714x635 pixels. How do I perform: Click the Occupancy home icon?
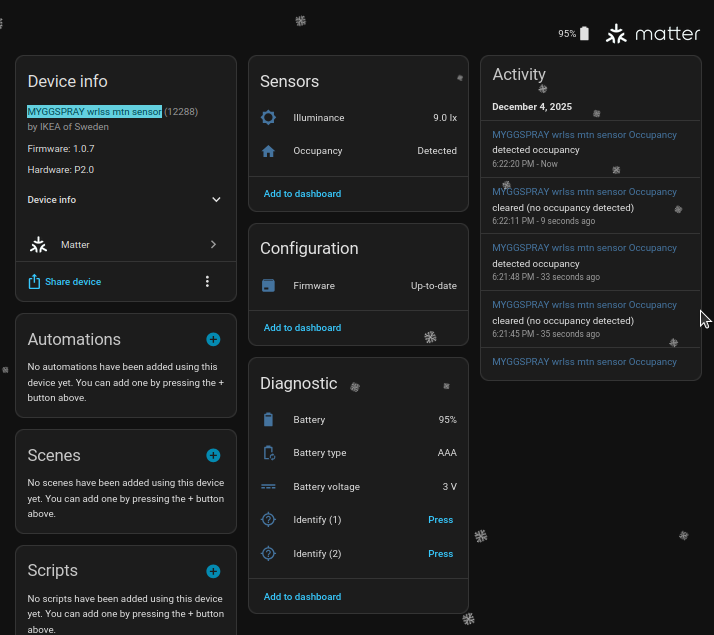268,151
